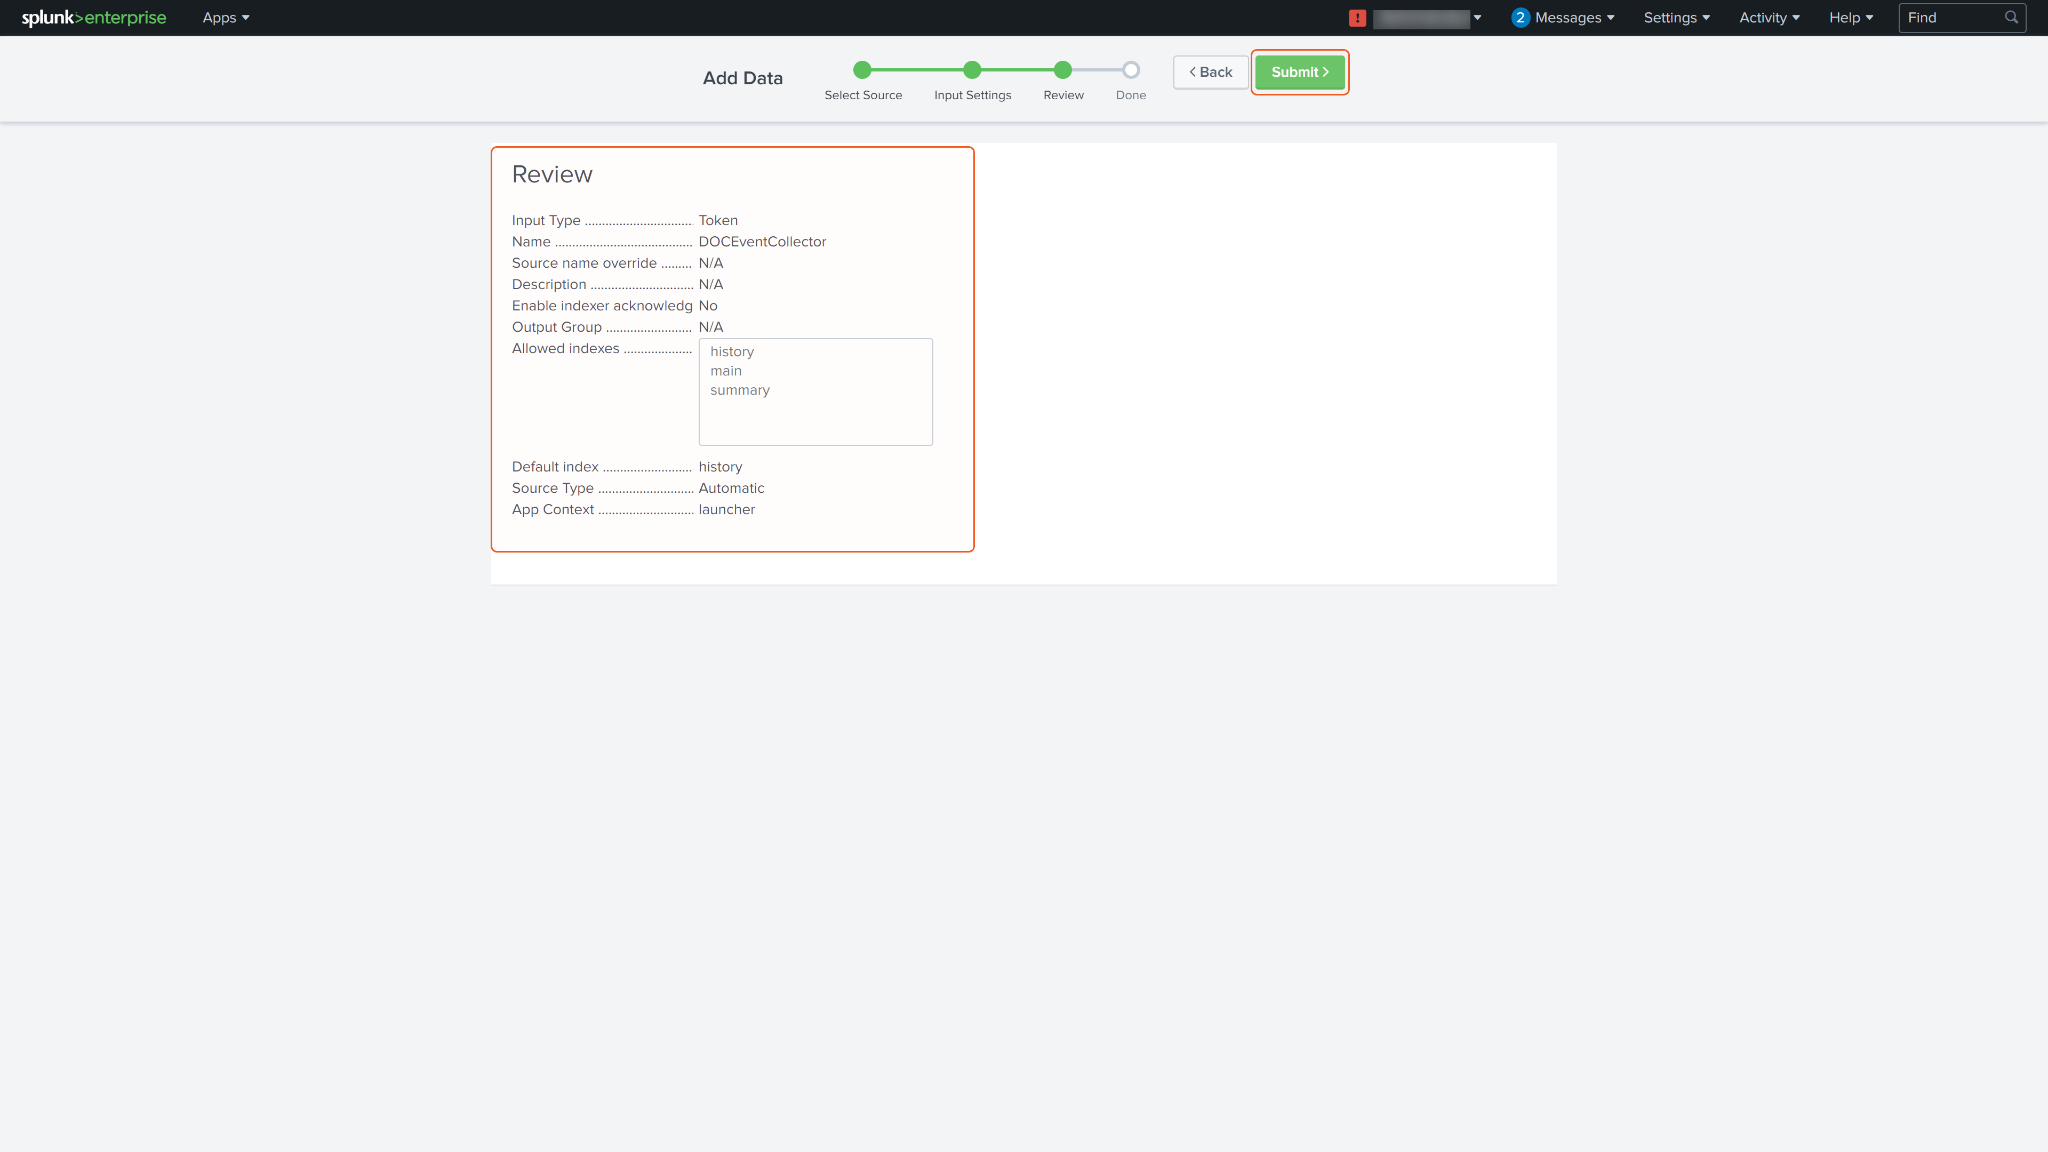Click the blue messages count badge

coord(1520,18)
